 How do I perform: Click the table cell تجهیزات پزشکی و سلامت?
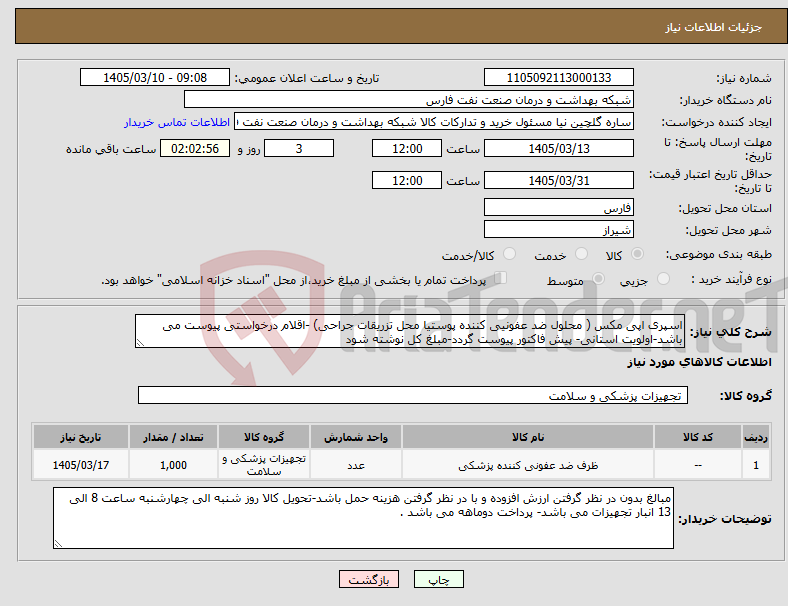click(264, 465)
